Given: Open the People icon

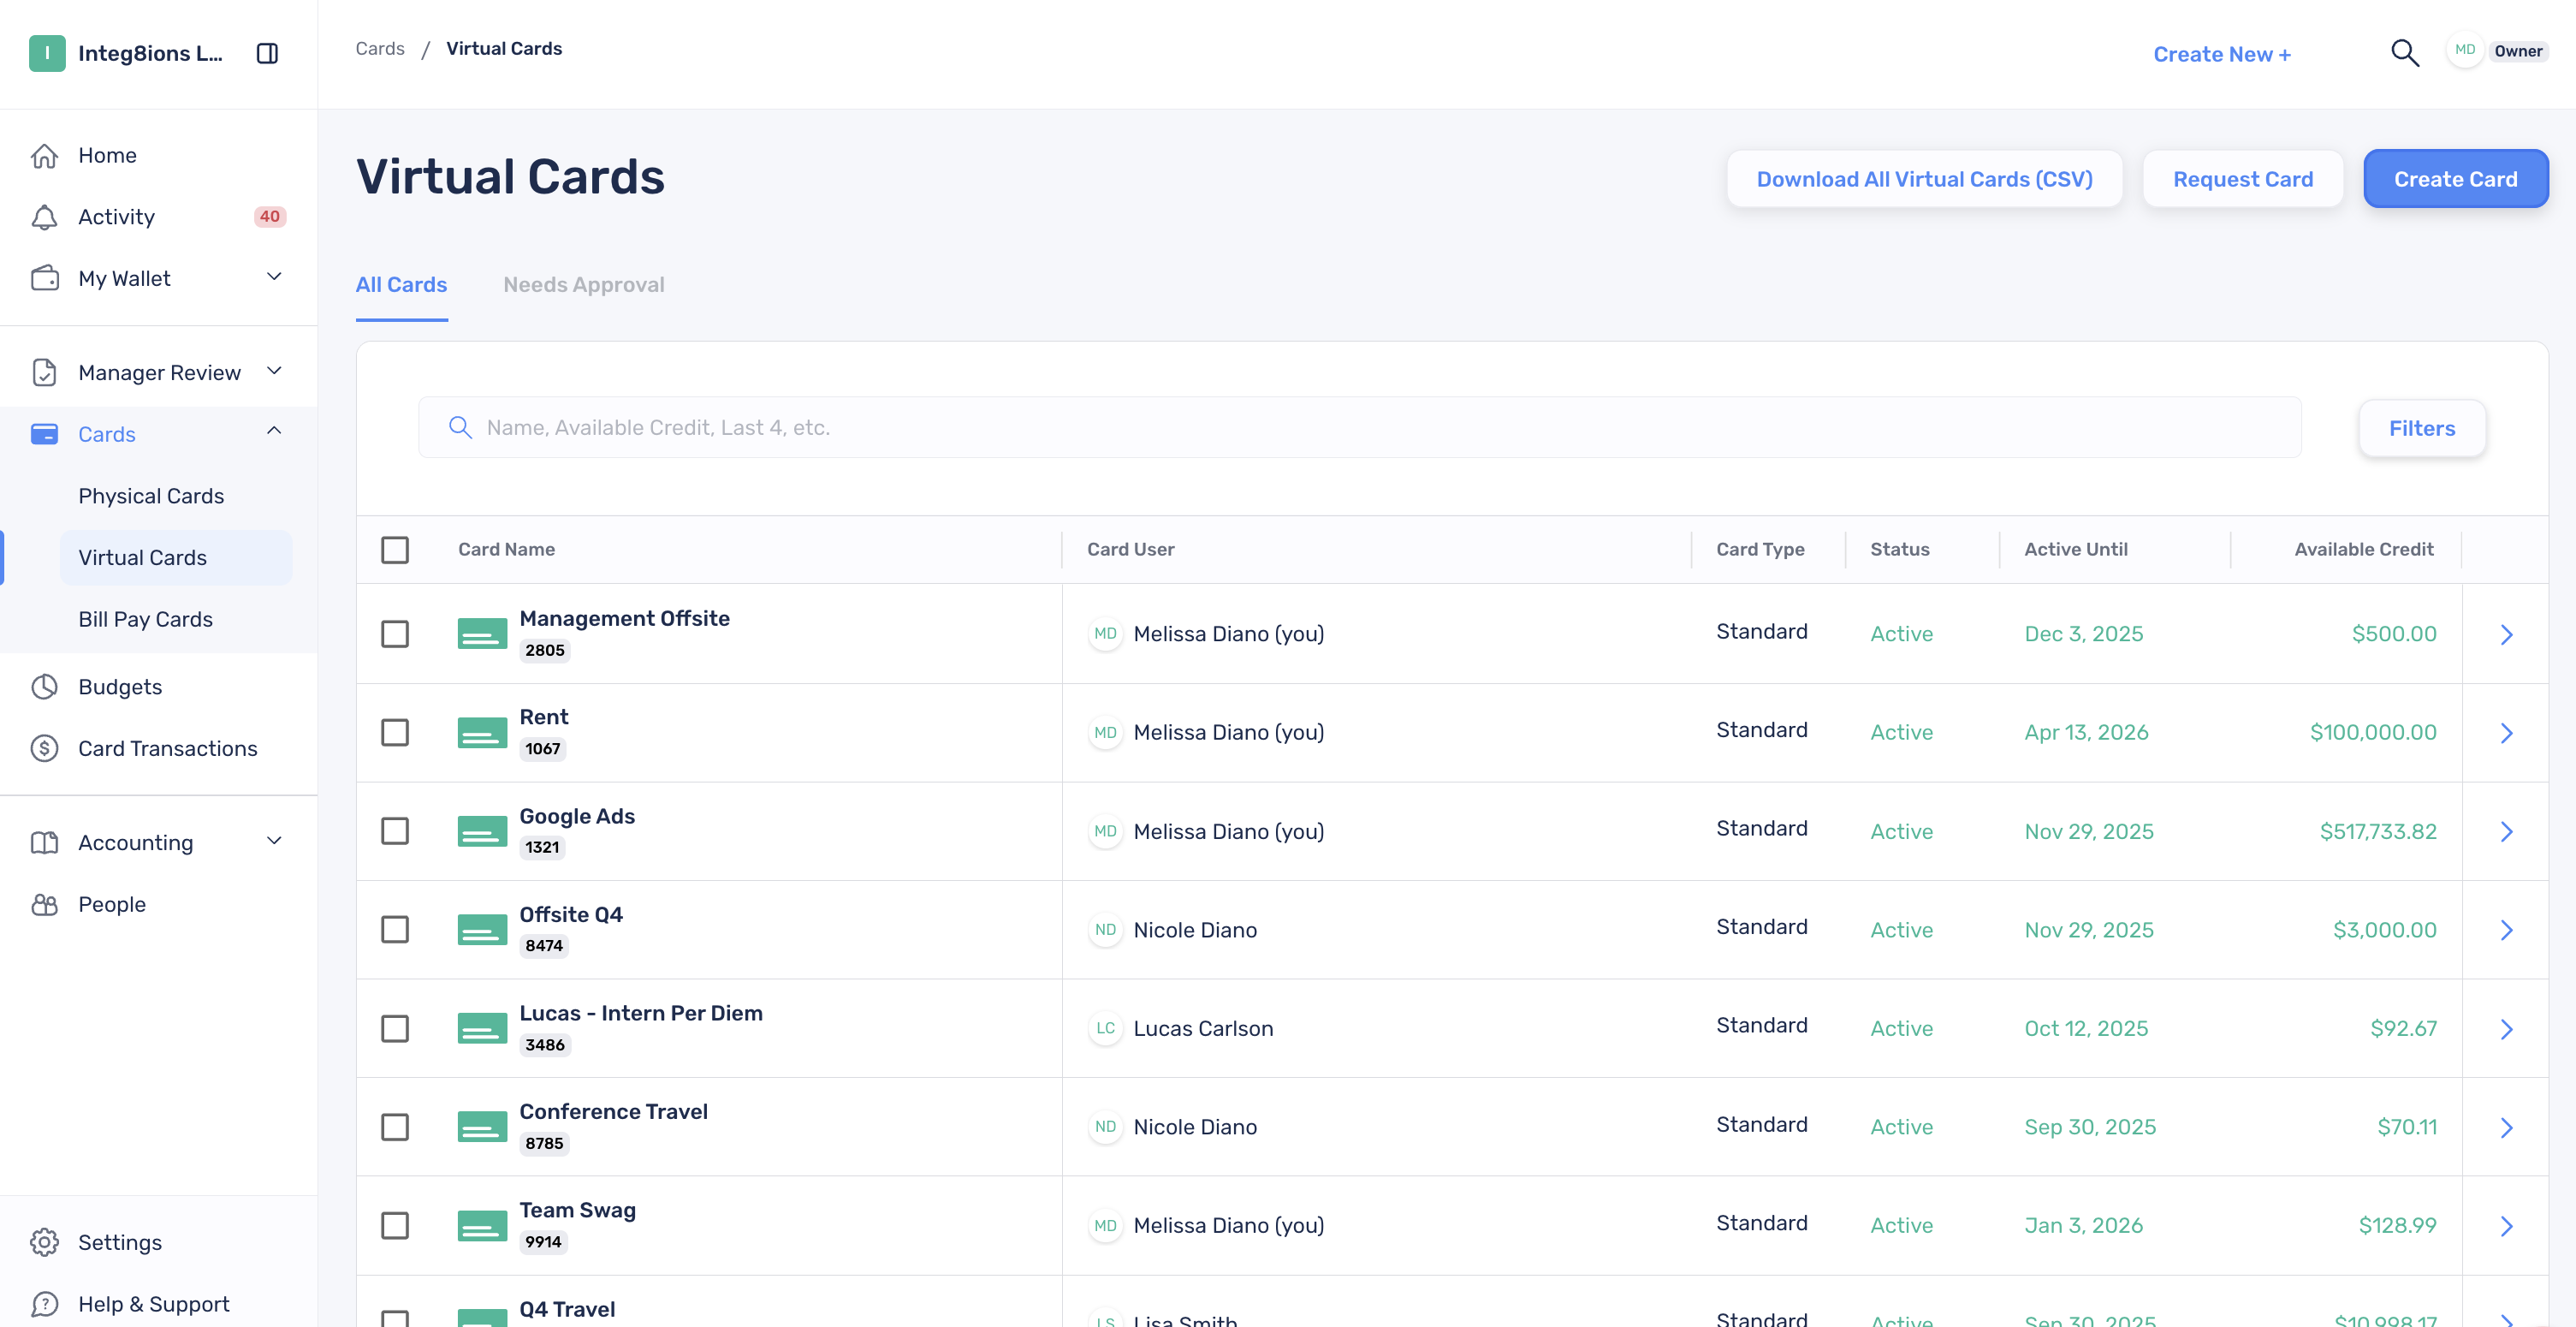Looking at the screenshot, I should [44, 904].
